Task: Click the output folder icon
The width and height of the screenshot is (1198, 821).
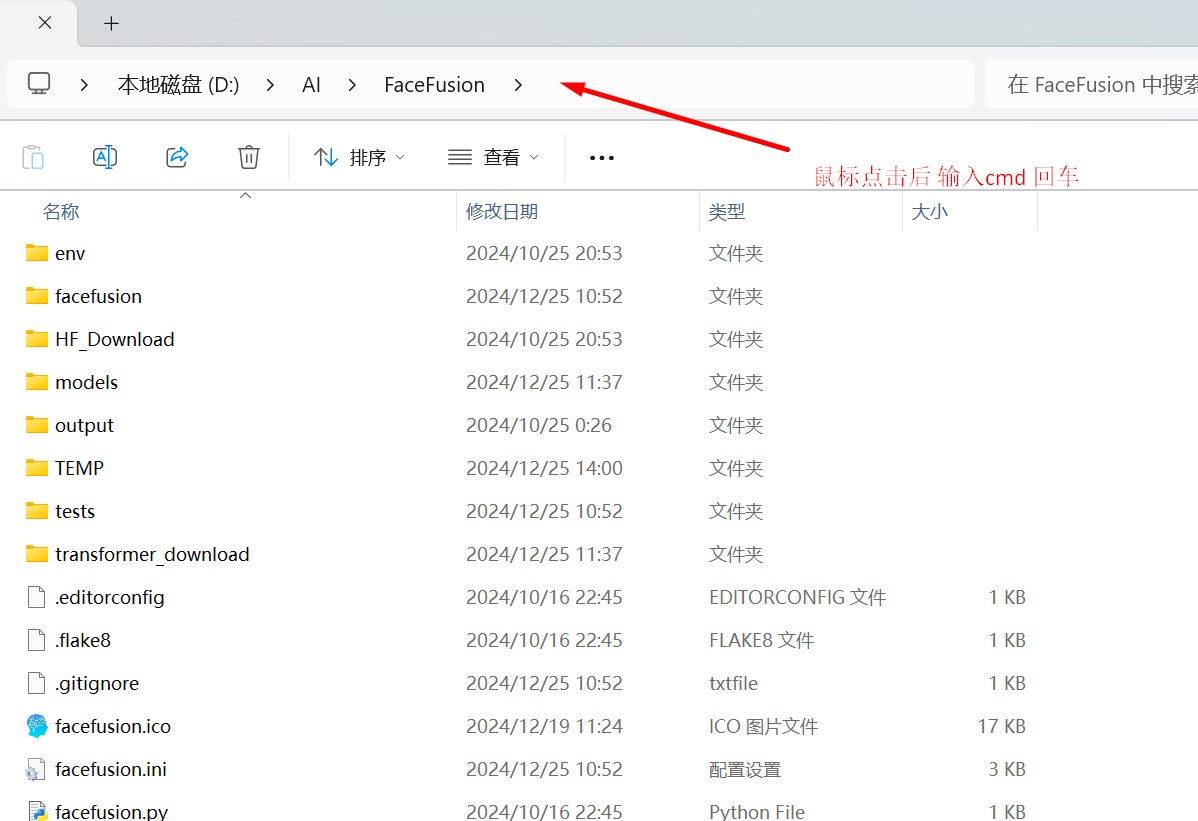Action: click(x=37, y=425)
